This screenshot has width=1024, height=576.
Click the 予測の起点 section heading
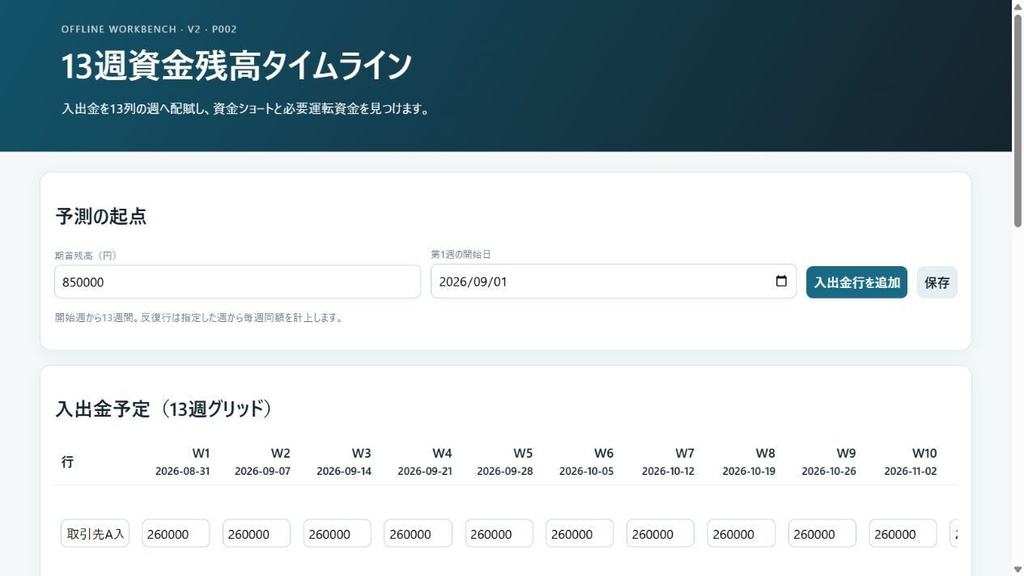pyautogui.click(x=101, y=216)
